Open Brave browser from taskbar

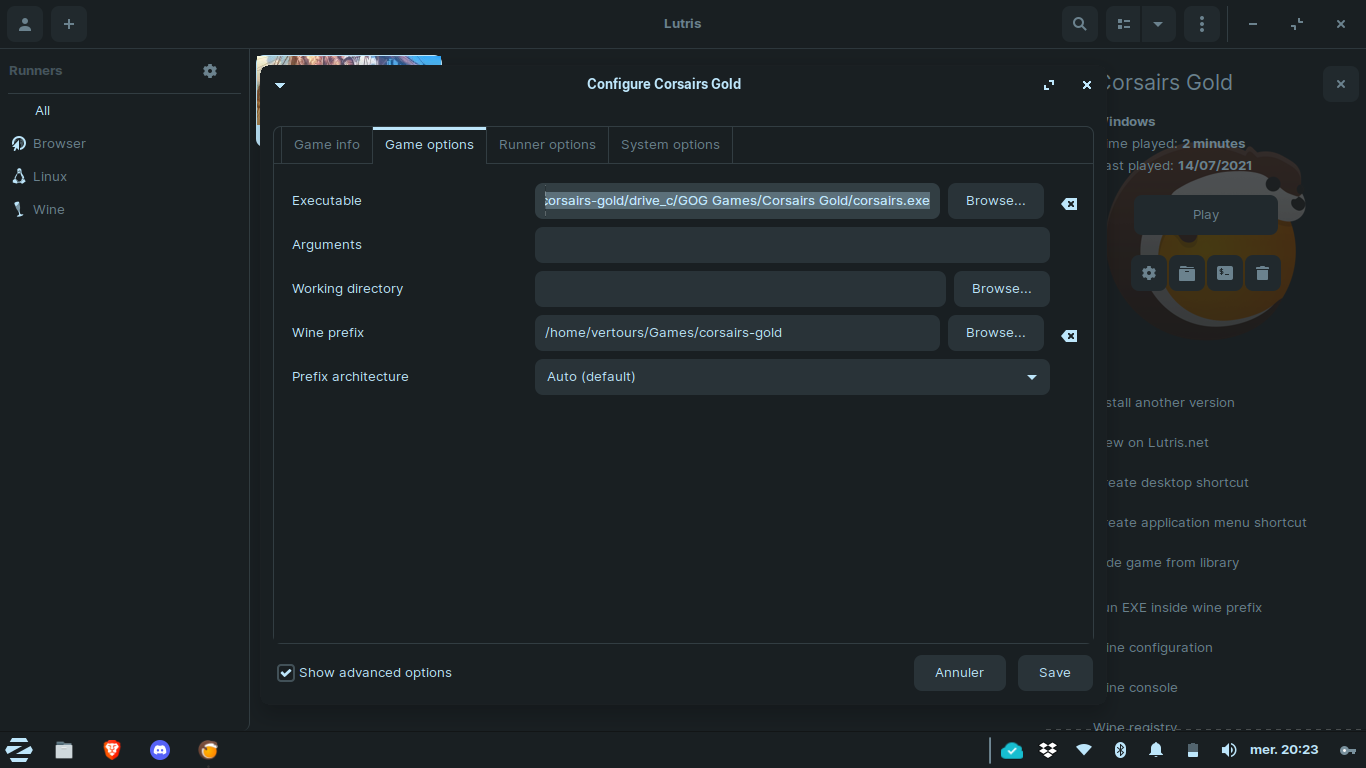click(x=112, y=750)
